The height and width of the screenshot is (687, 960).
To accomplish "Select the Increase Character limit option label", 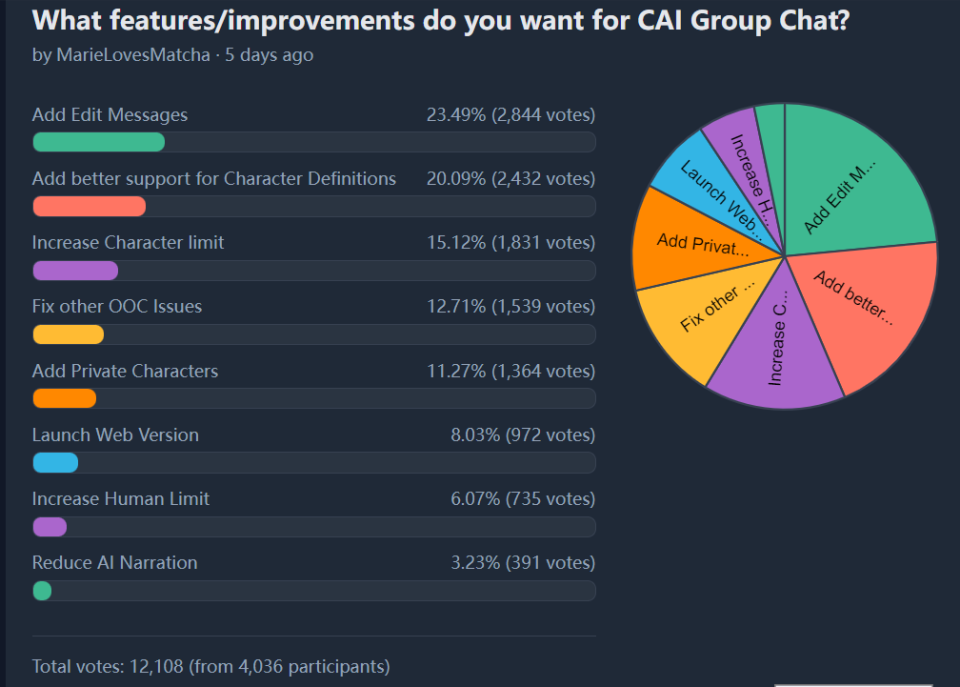I will (x=128, y=242).
